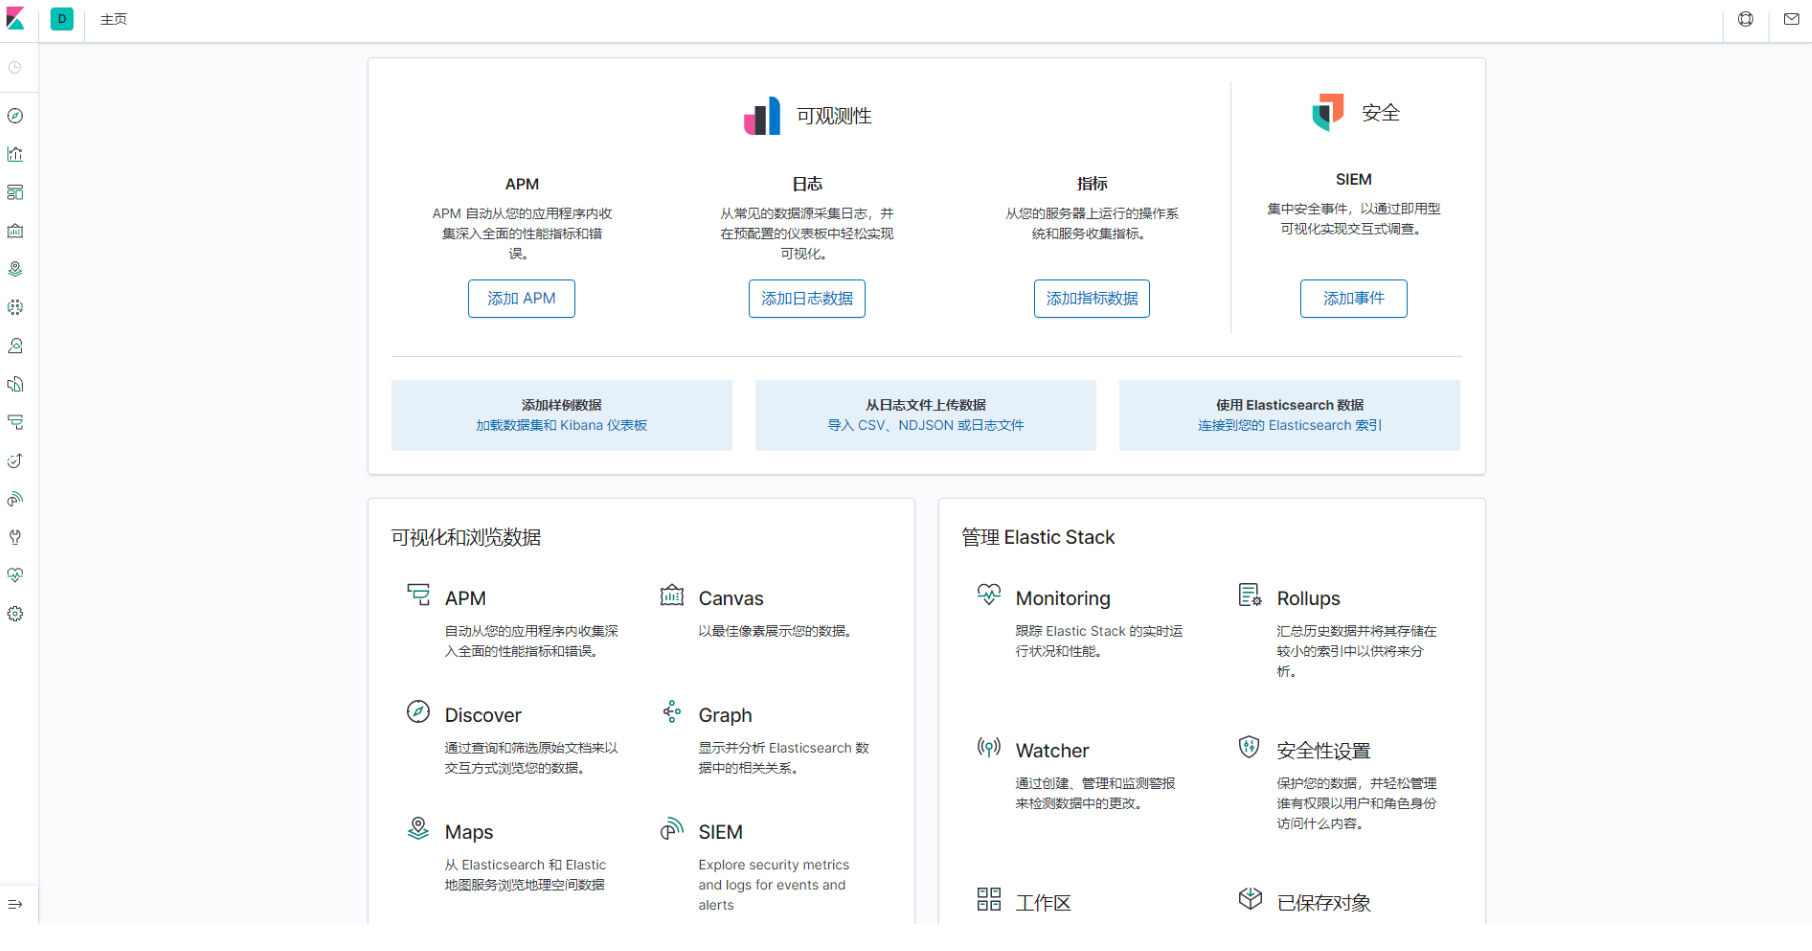Open the newsfeed mail icon in header
Image resolution: width=1812 pixels, height=951 pixels.
tap(1791, 19)
